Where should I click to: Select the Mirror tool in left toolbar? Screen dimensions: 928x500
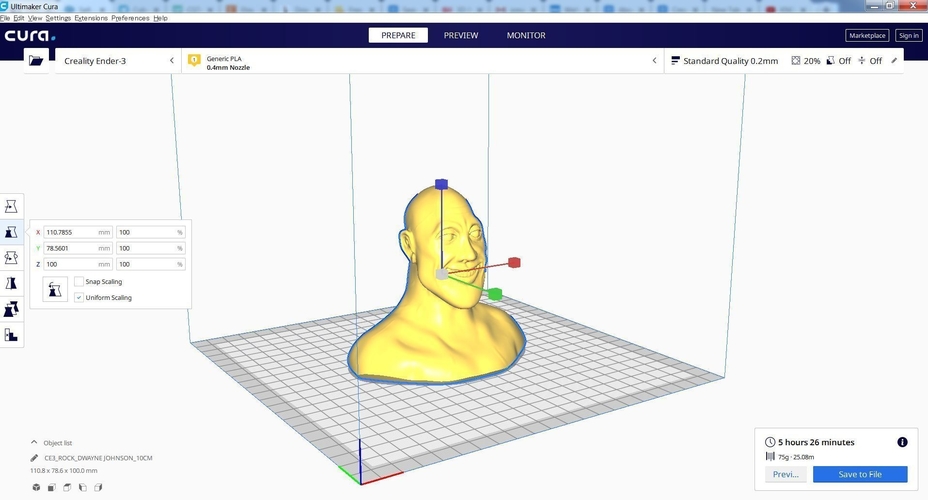click(x=11, y=283)
